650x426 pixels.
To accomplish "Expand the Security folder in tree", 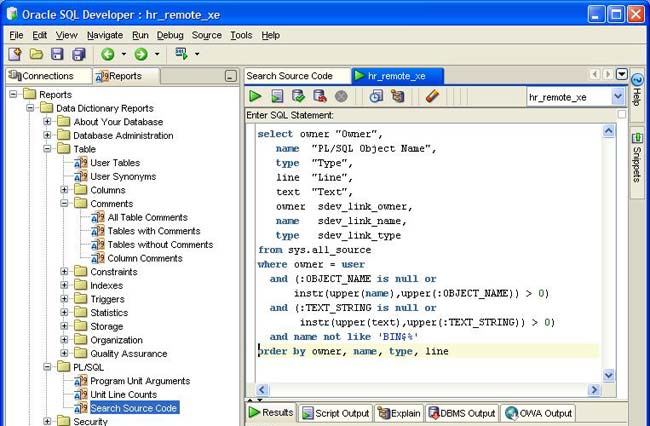I will 48,421.
